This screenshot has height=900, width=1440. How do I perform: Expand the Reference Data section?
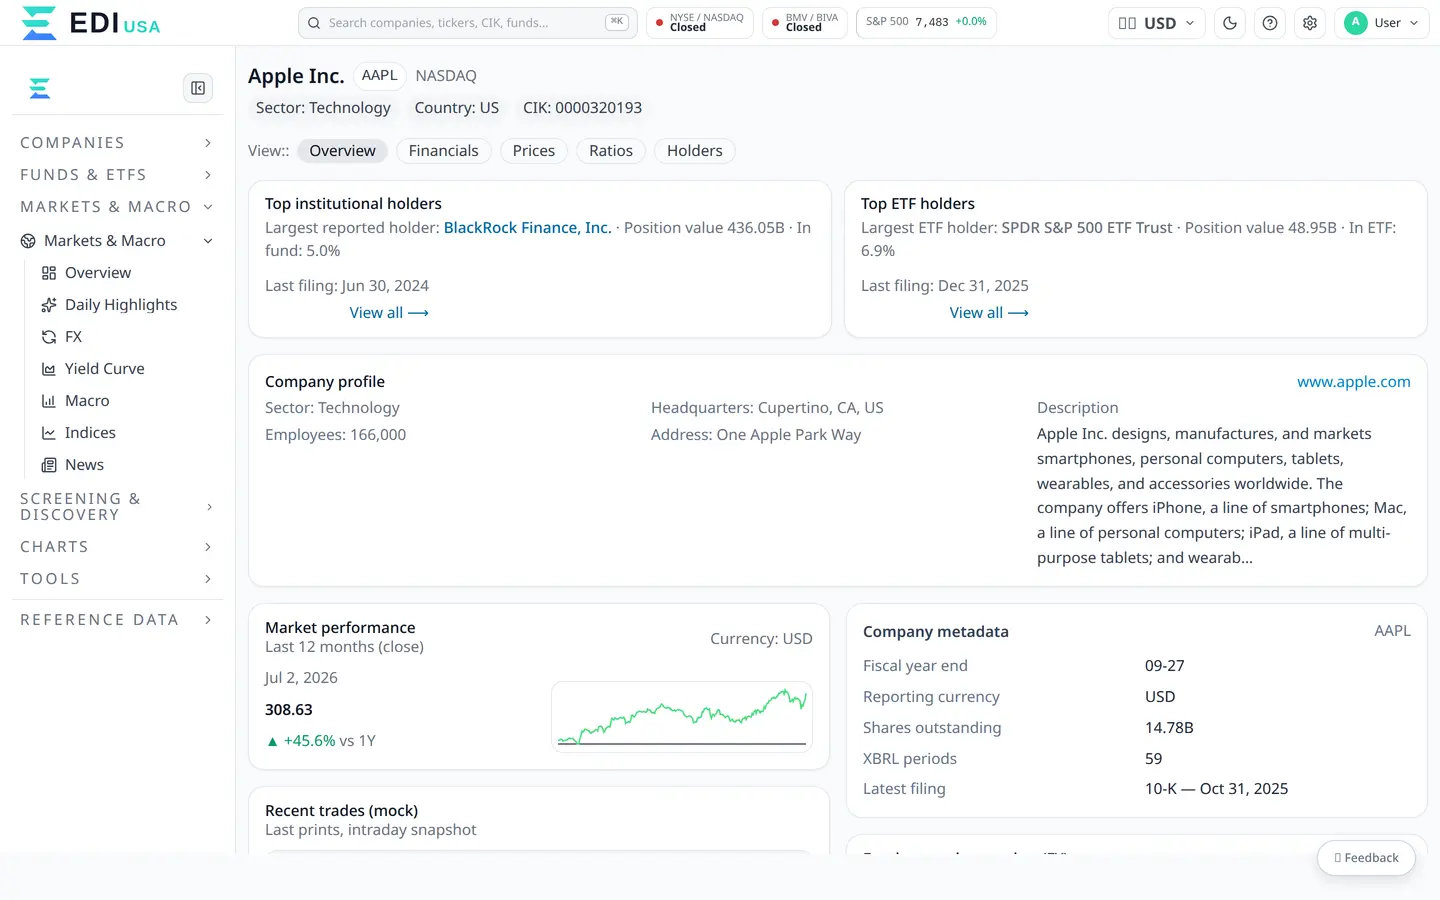pyautogui.click(x=117, y=620)
